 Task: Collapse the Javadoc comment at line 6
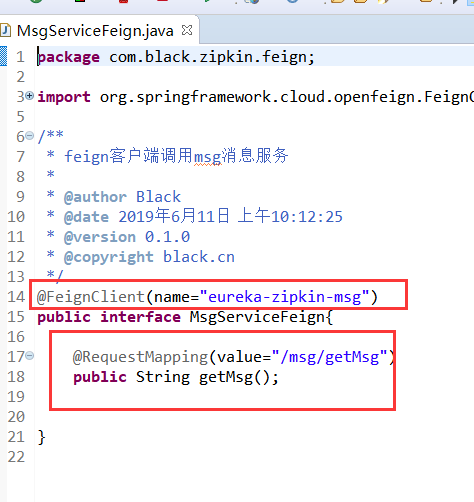[x=30, y=136]
